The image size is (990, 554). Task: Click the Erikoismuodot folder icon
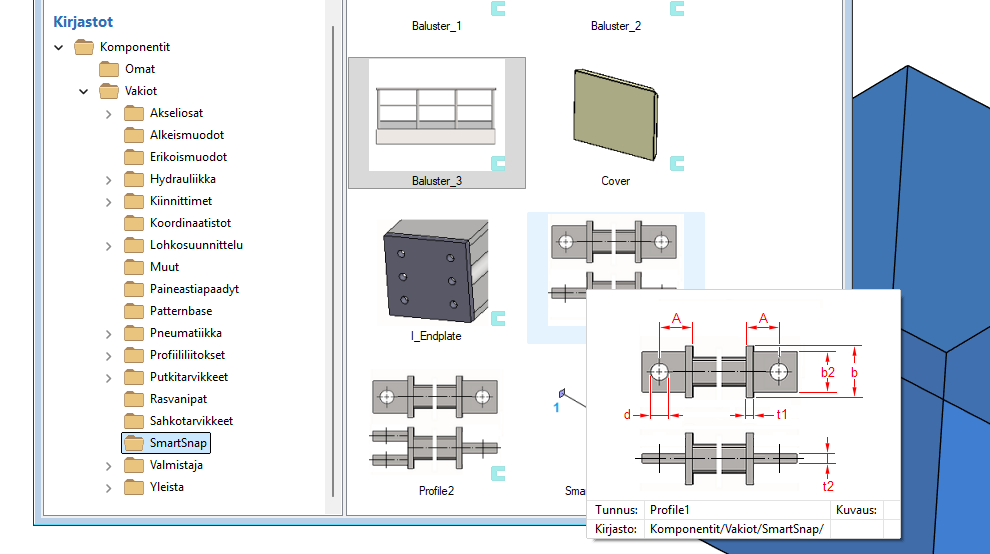click(x=134, y=157)
